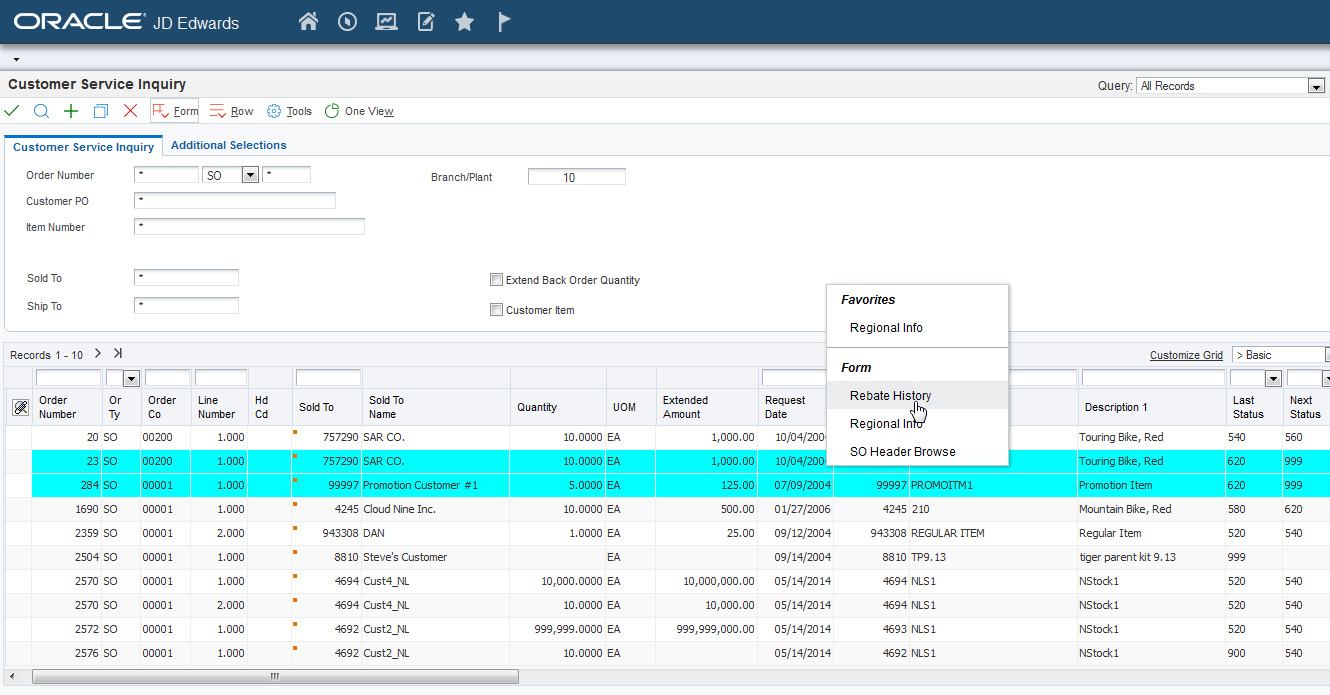Click the Copy record icon

[x=100, y=110]
